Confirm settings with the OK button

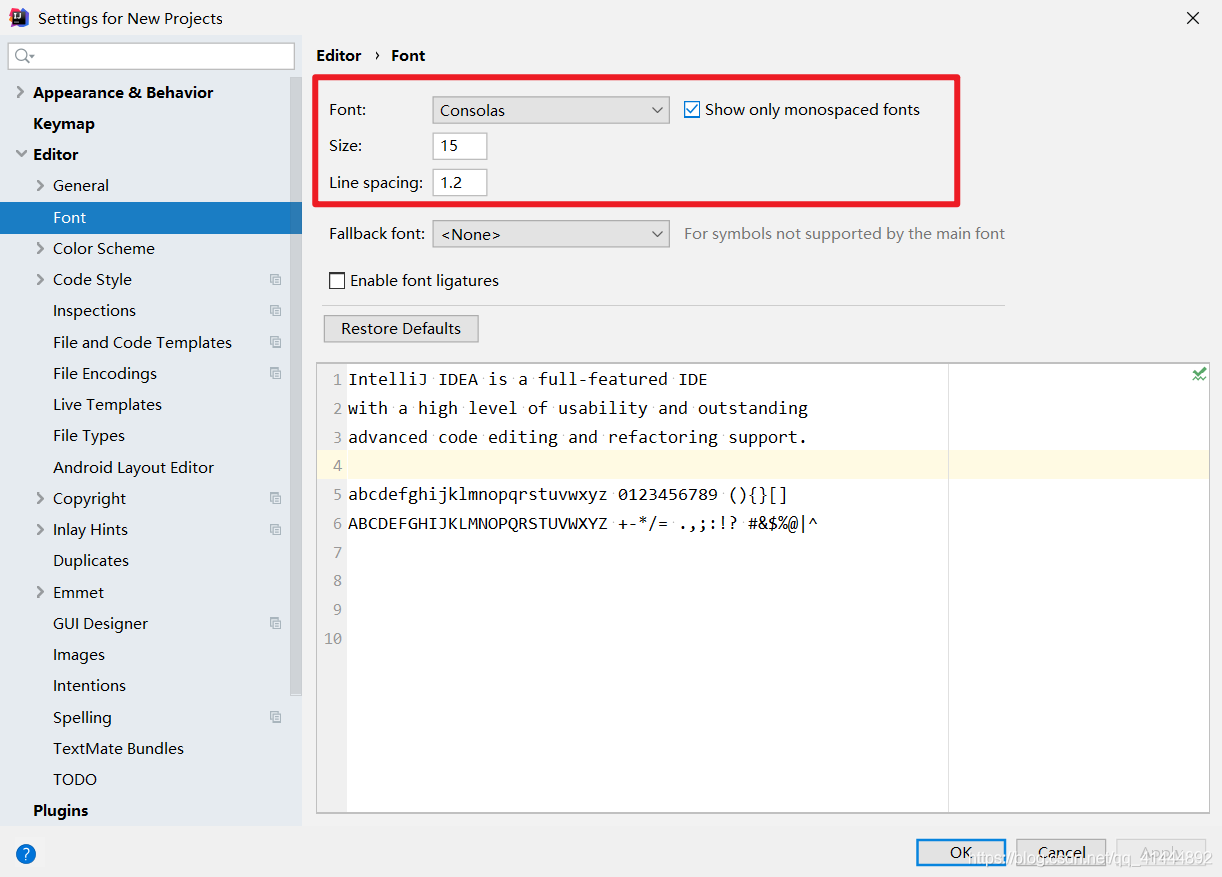tap(961, 852)
